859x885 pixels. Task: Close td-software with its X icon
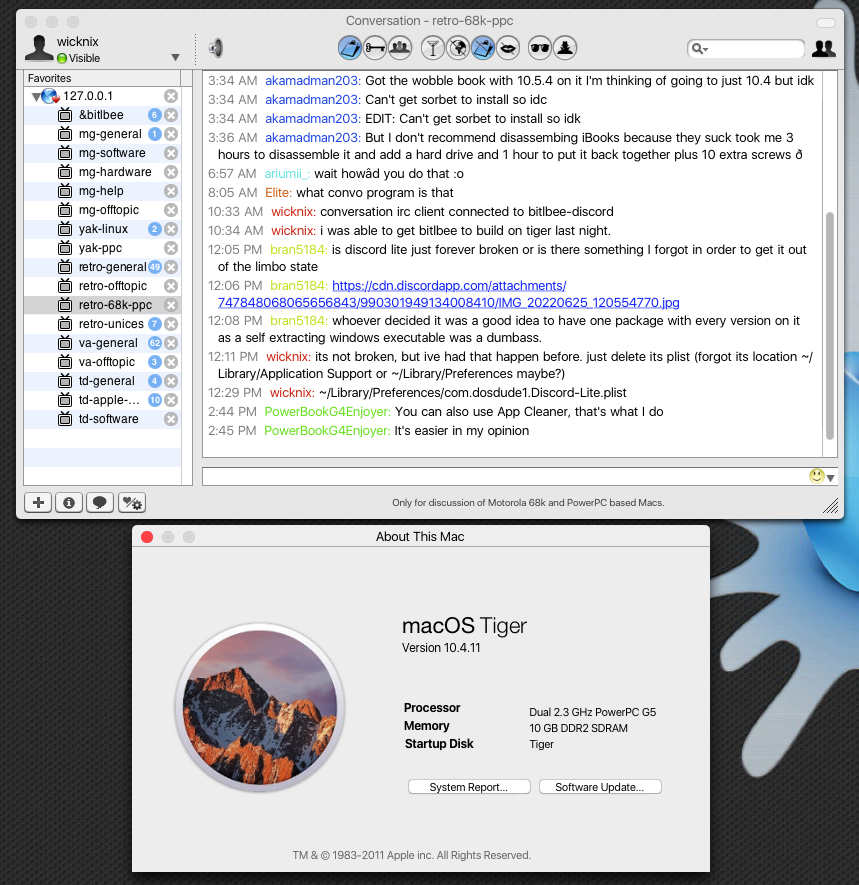coord(171,419)
